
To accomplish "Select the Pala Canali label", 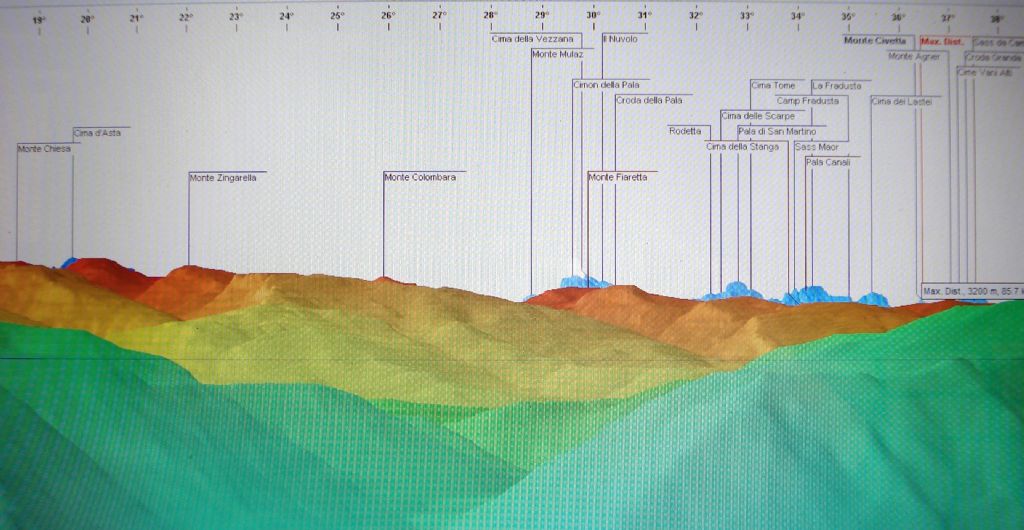I will point(826,161).
